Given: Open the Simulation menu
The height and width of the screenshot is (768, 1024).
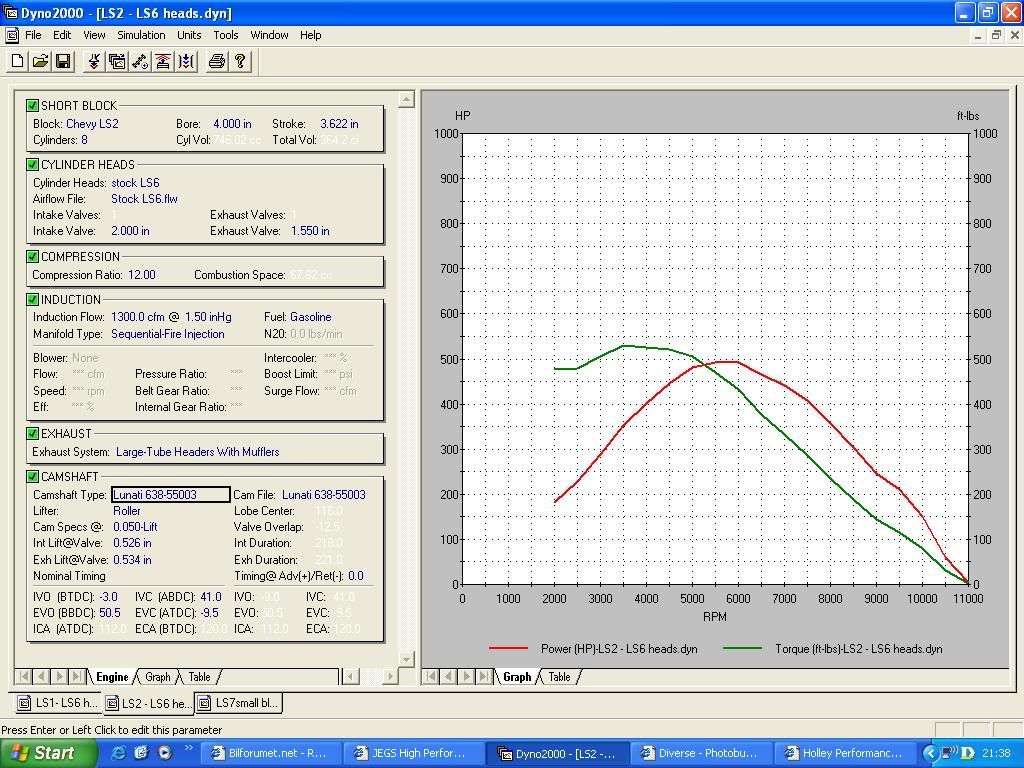Looking at the screenshot, I should (141, 35).
